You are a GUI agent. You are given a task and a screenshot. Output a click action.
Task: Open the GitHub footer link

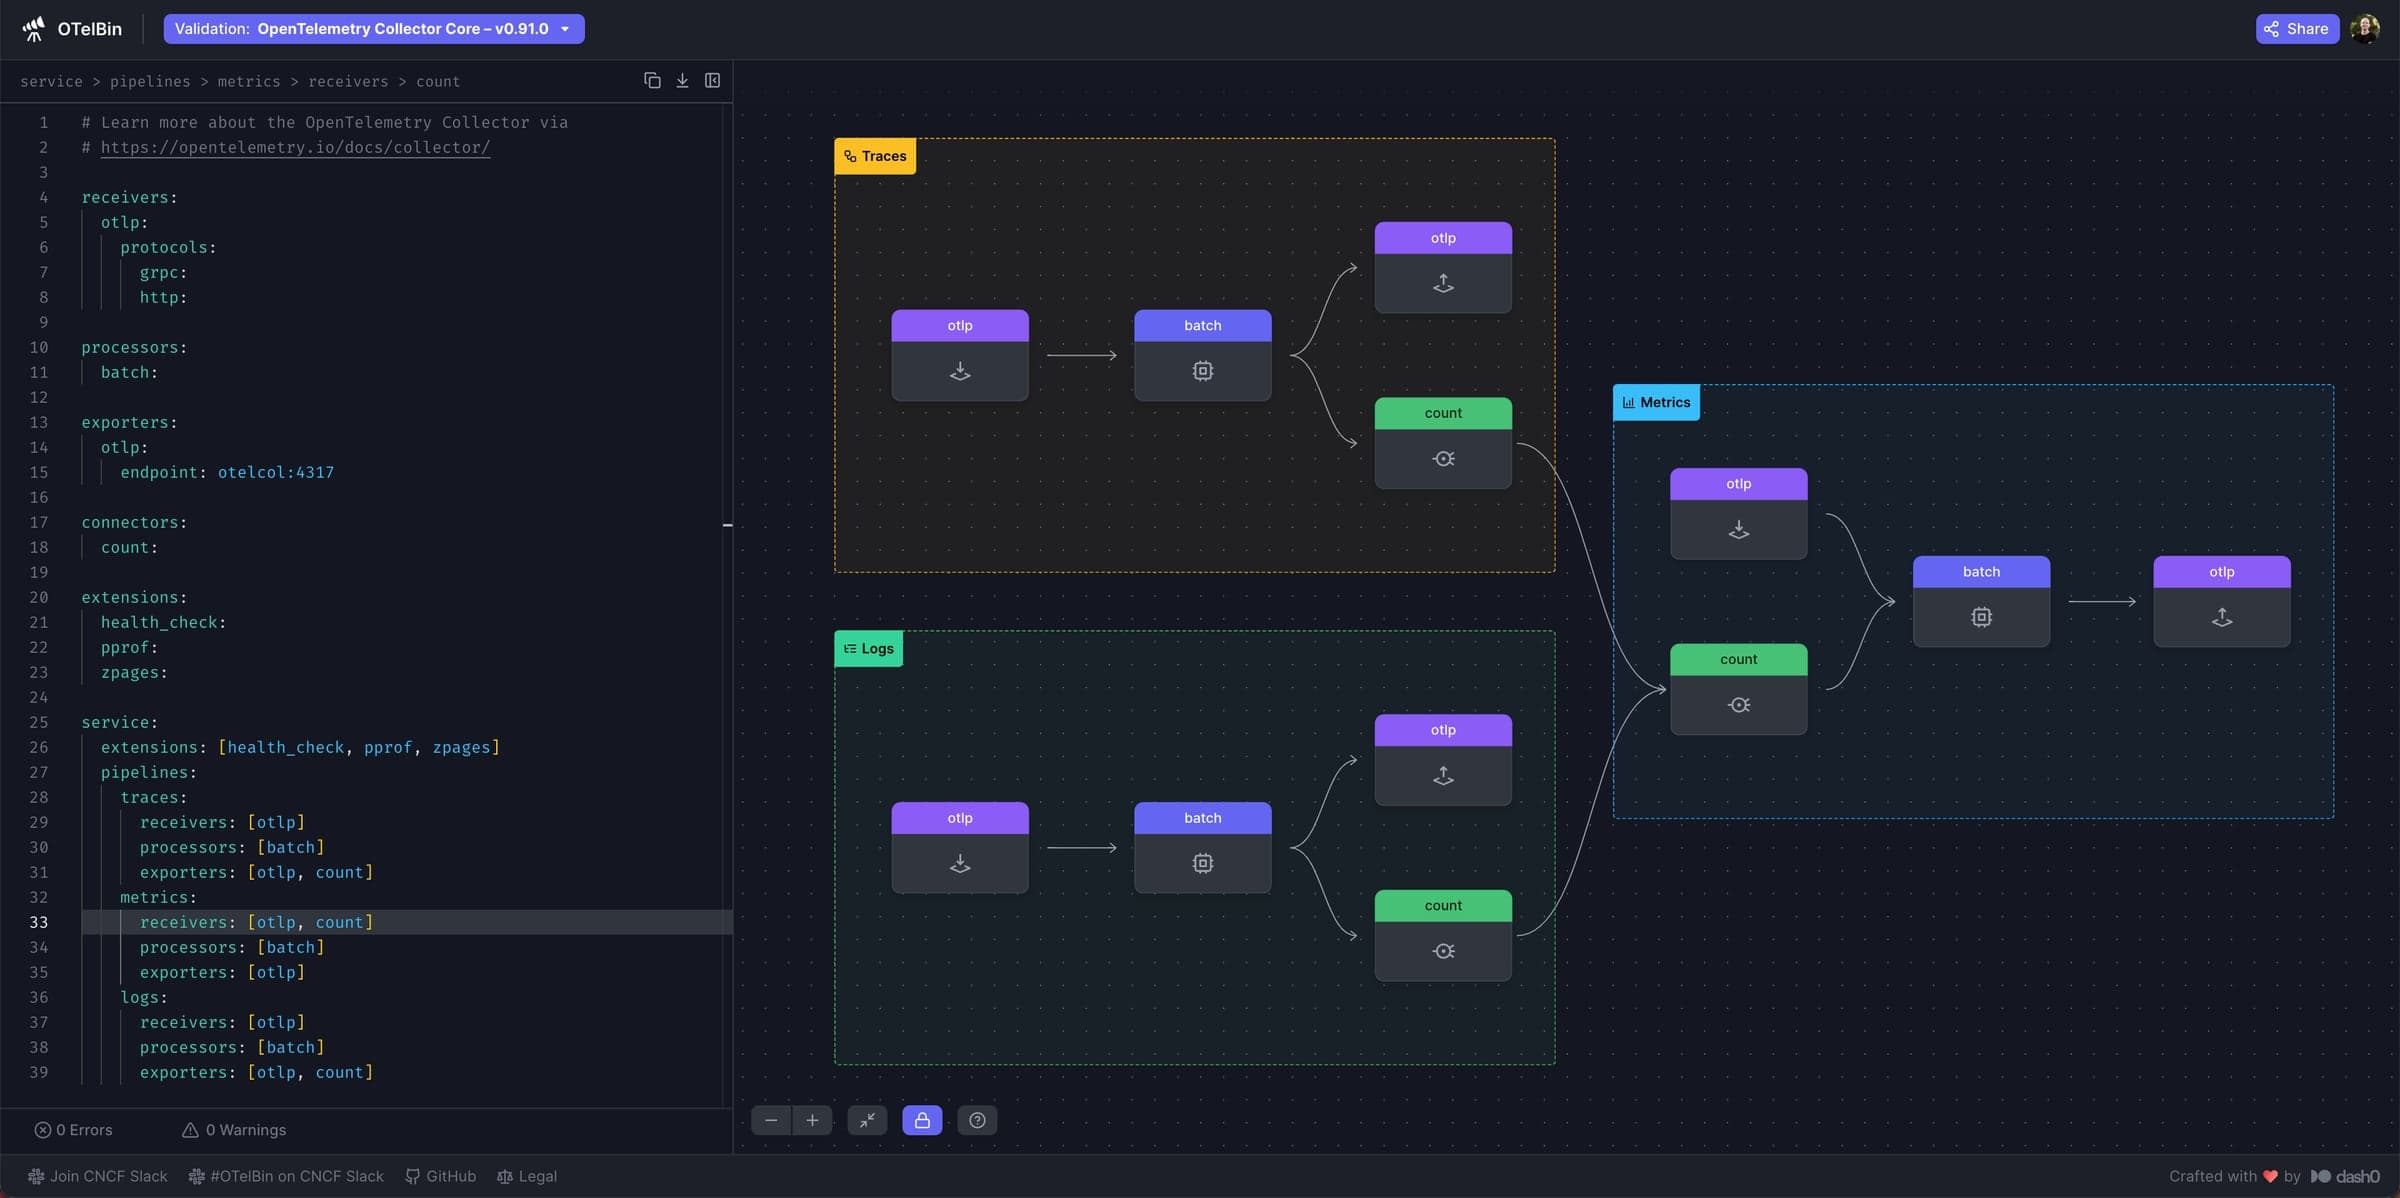pos(441,1176)
